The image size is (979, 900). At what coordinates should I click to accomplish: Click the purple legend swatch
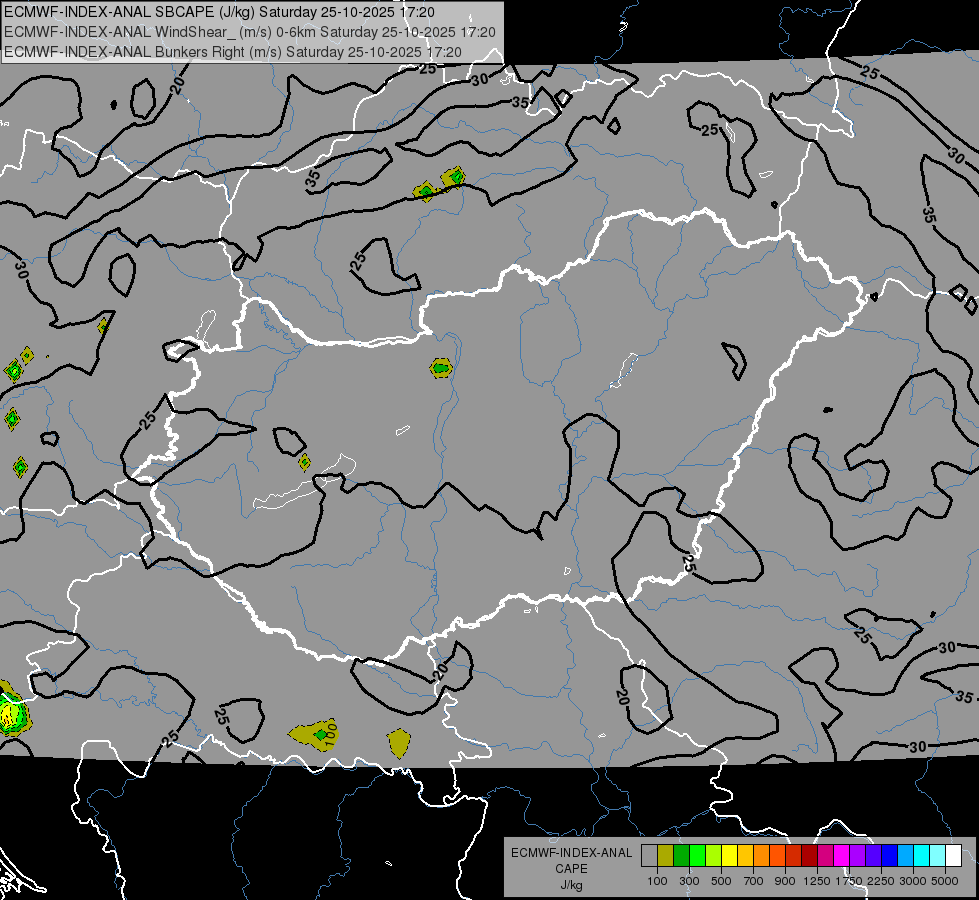click(858, 855)
